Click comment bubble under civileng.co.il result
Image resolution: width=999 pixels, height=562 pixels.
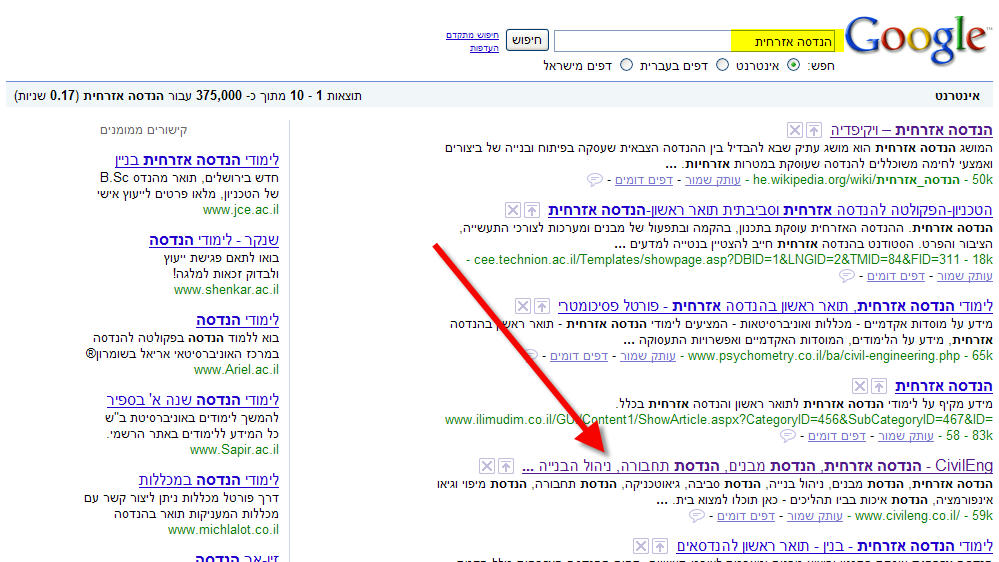696,515
